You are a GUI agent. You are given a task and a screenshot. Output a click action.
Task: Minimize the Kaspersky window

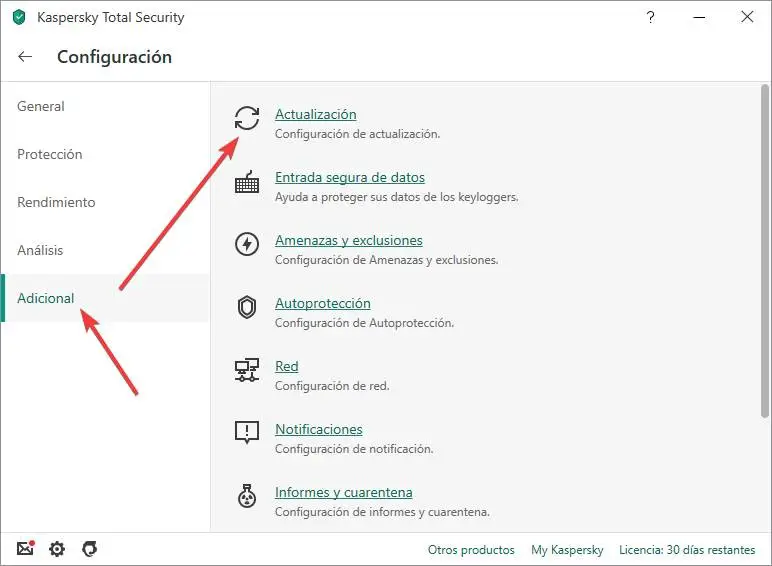(699, 17)
